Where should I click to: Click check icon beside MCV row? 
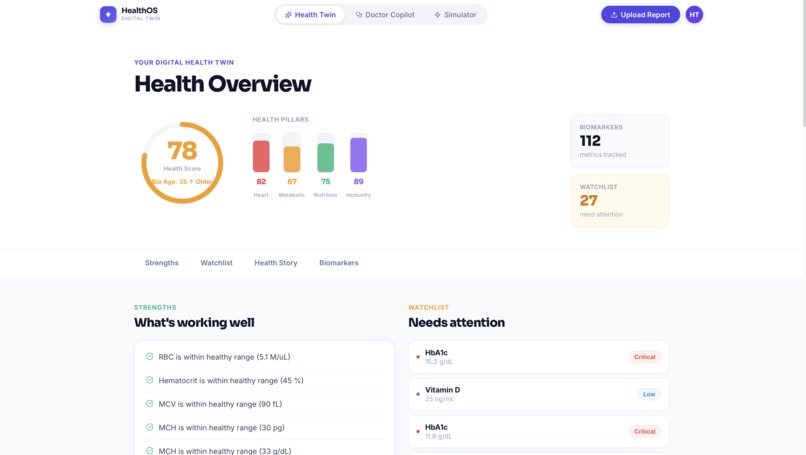click(150, 404)
